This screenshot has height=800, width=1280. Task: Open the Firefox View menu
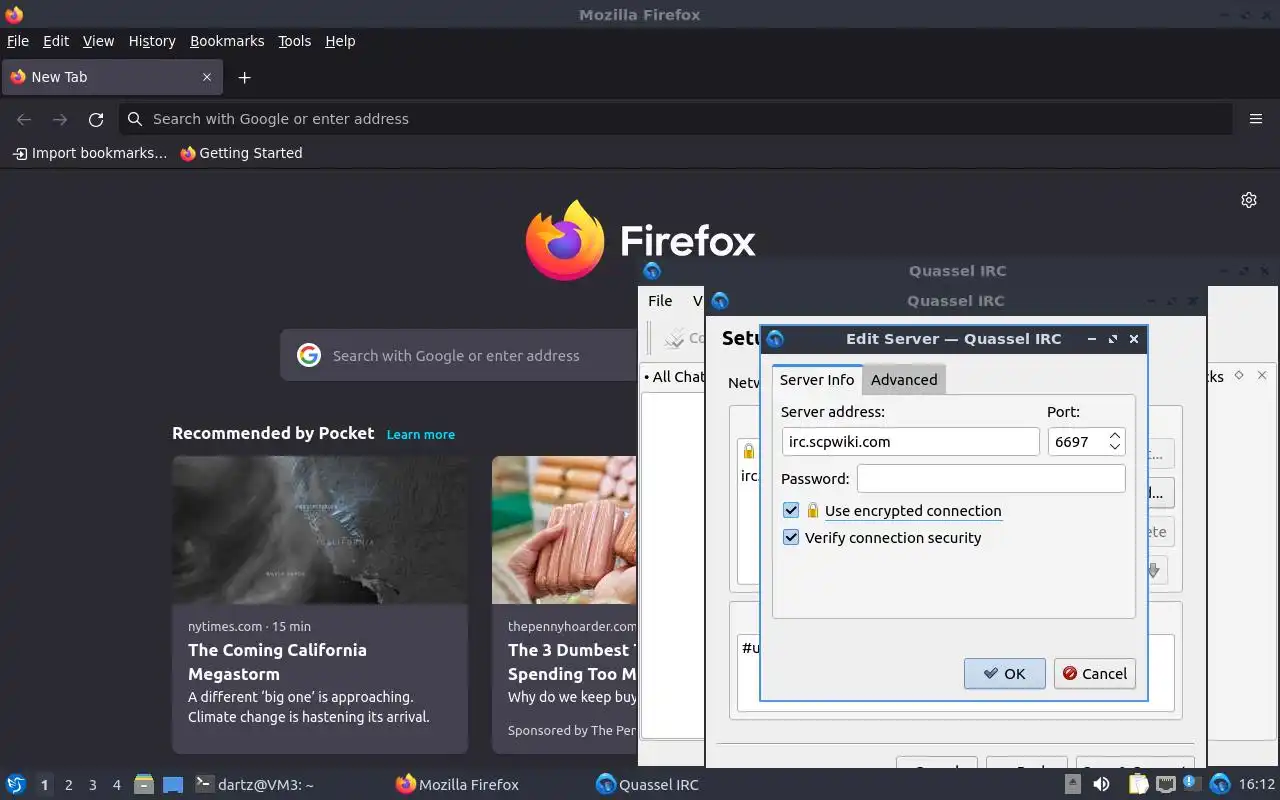(x=98, y=41)
